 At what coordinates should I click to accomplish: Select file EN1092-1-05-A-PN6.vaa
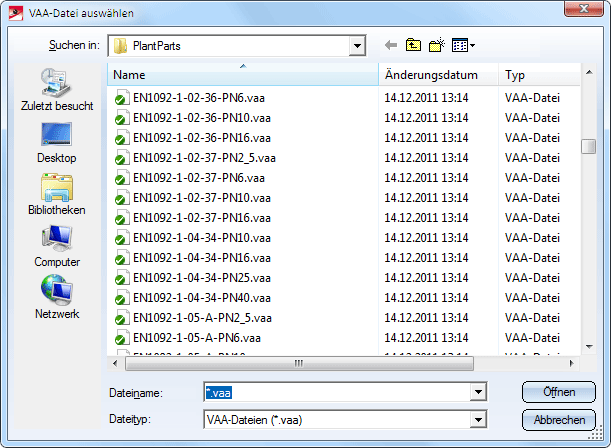pyautogui.click(x=197, y=338)
